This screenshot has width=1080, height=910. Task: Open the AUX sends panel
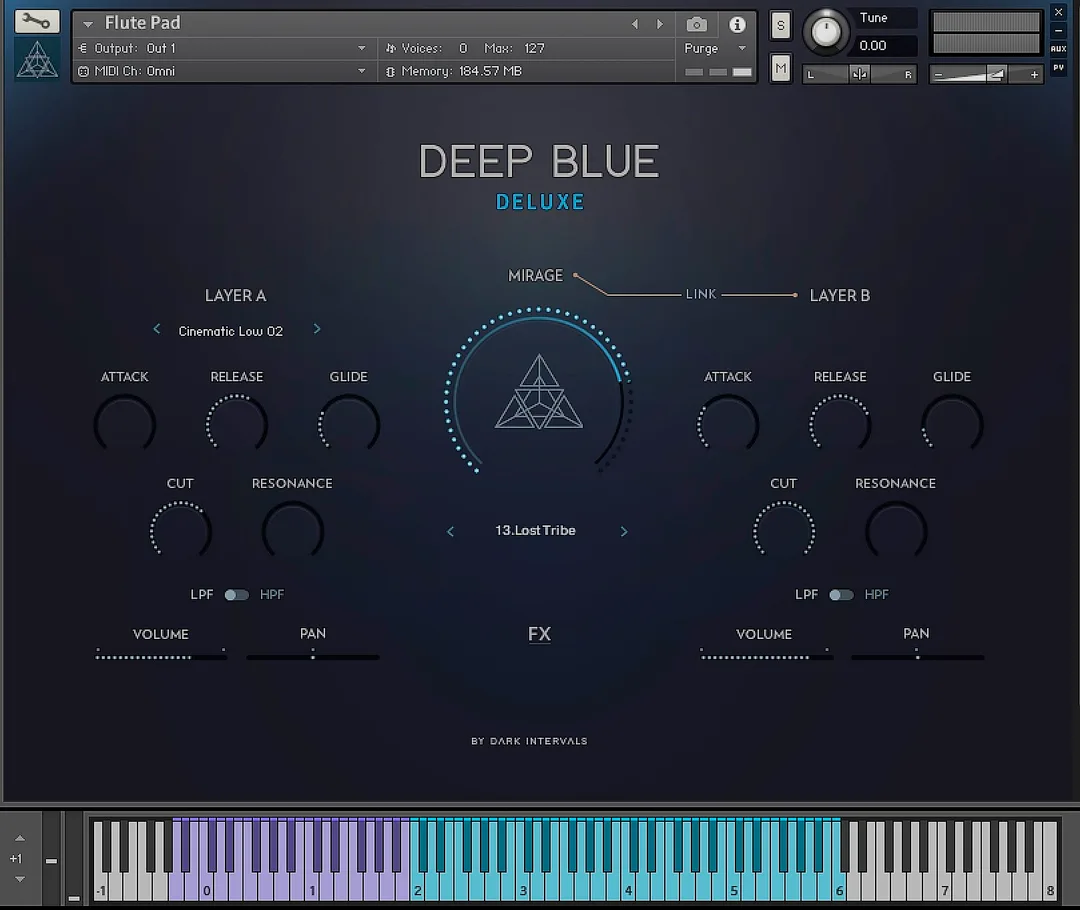1059,49
